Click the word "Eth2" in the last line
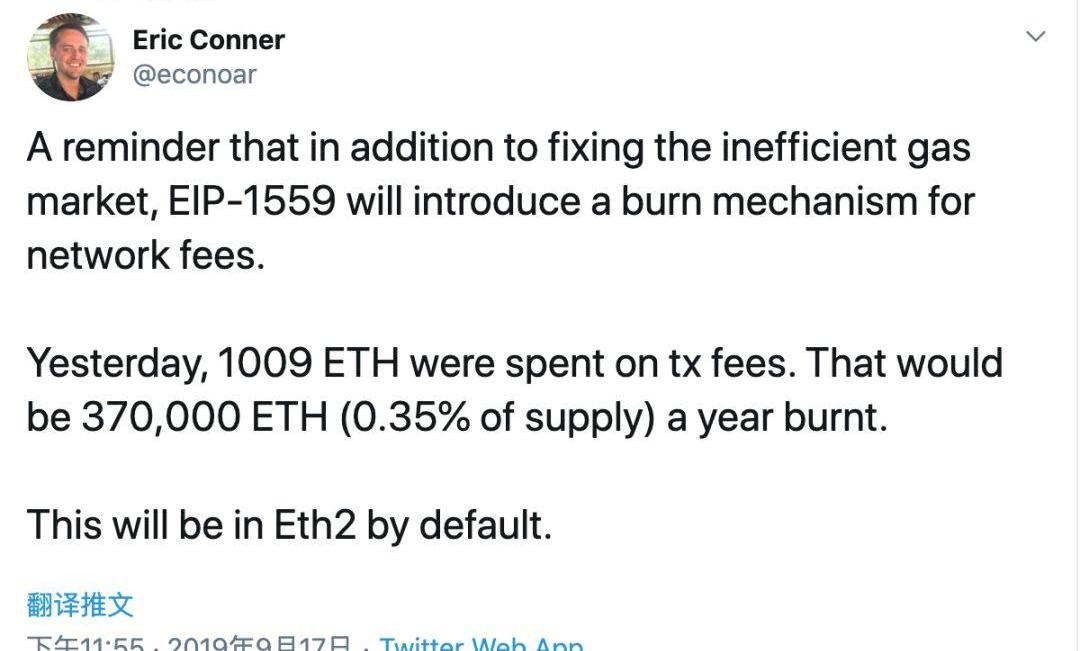The height and width of the screenshot is (651, 1080). (315, 525)
